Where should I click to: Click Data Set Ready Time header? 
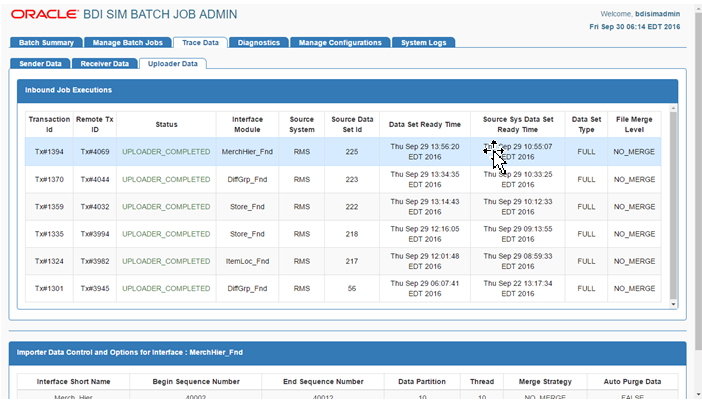pos(424,124)
